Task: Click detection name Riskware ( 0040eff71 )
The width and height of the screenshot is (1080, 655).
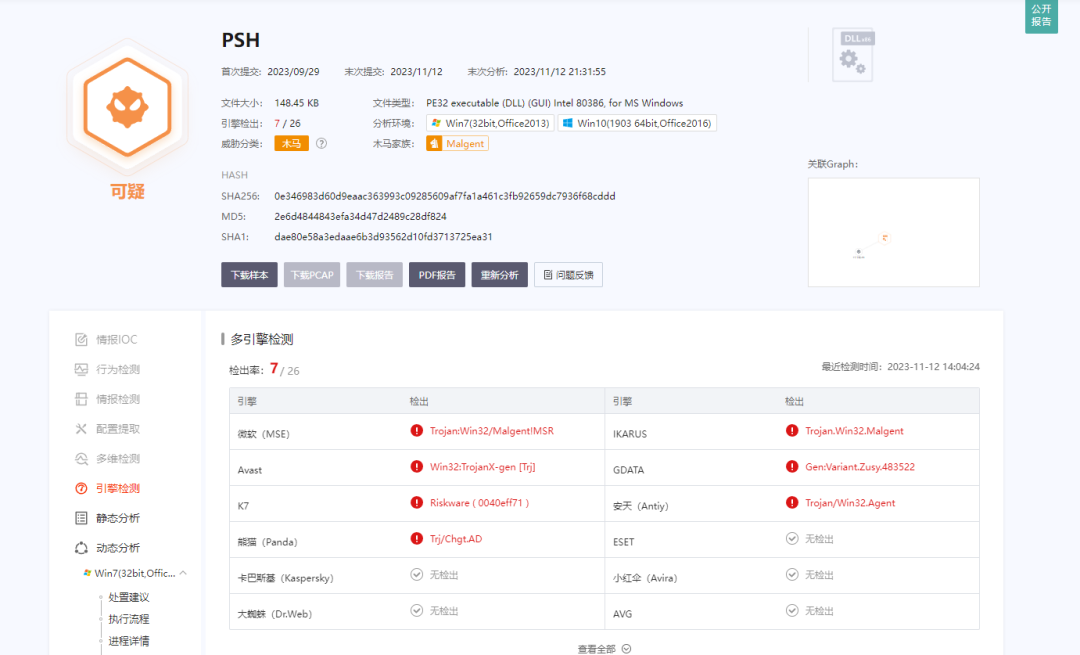Action: (x=479, y=503)
